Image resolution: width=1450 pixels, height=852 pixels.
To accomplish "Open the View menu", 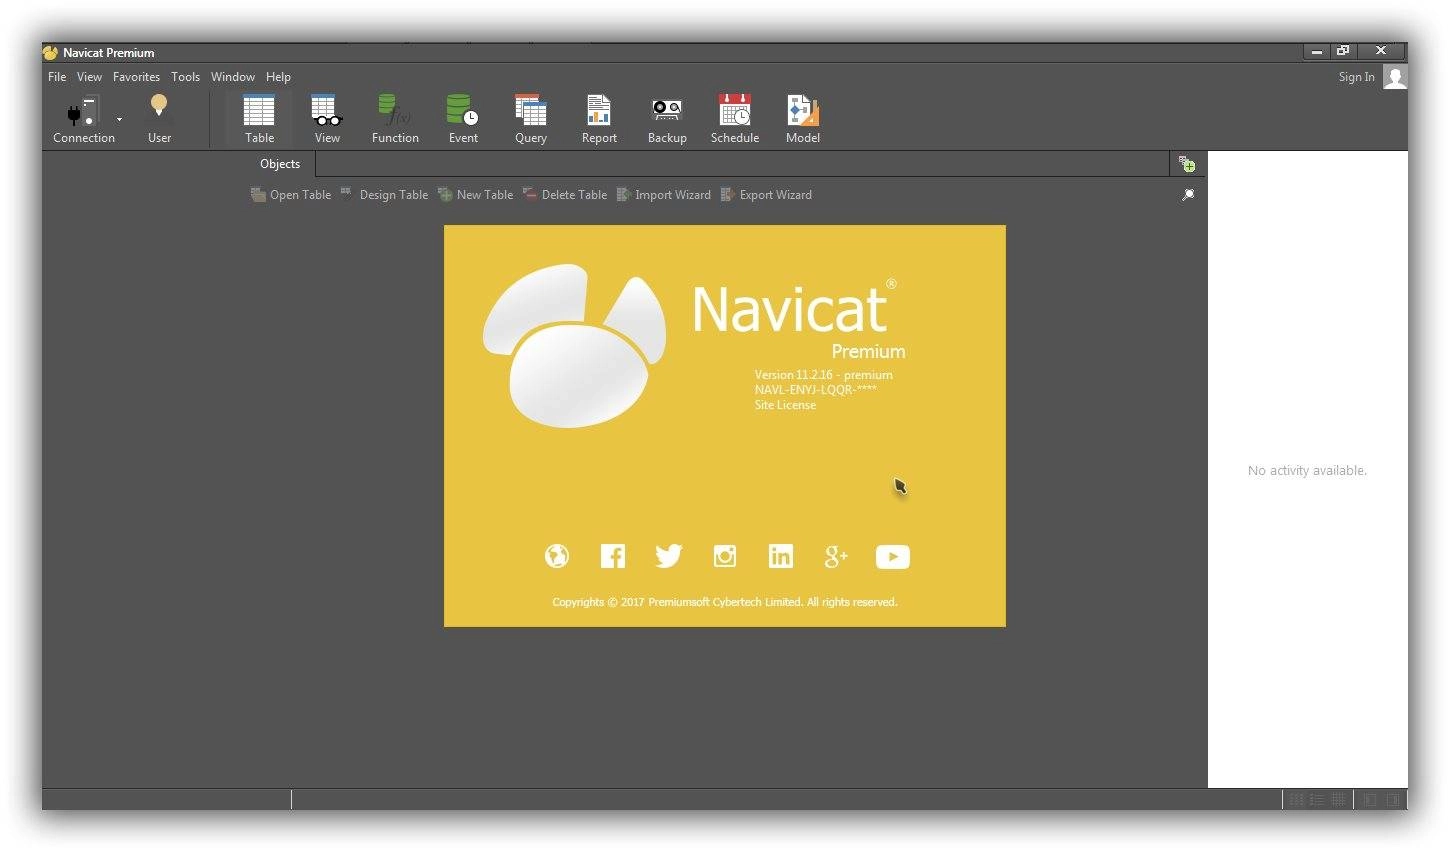I will (89, 77).
